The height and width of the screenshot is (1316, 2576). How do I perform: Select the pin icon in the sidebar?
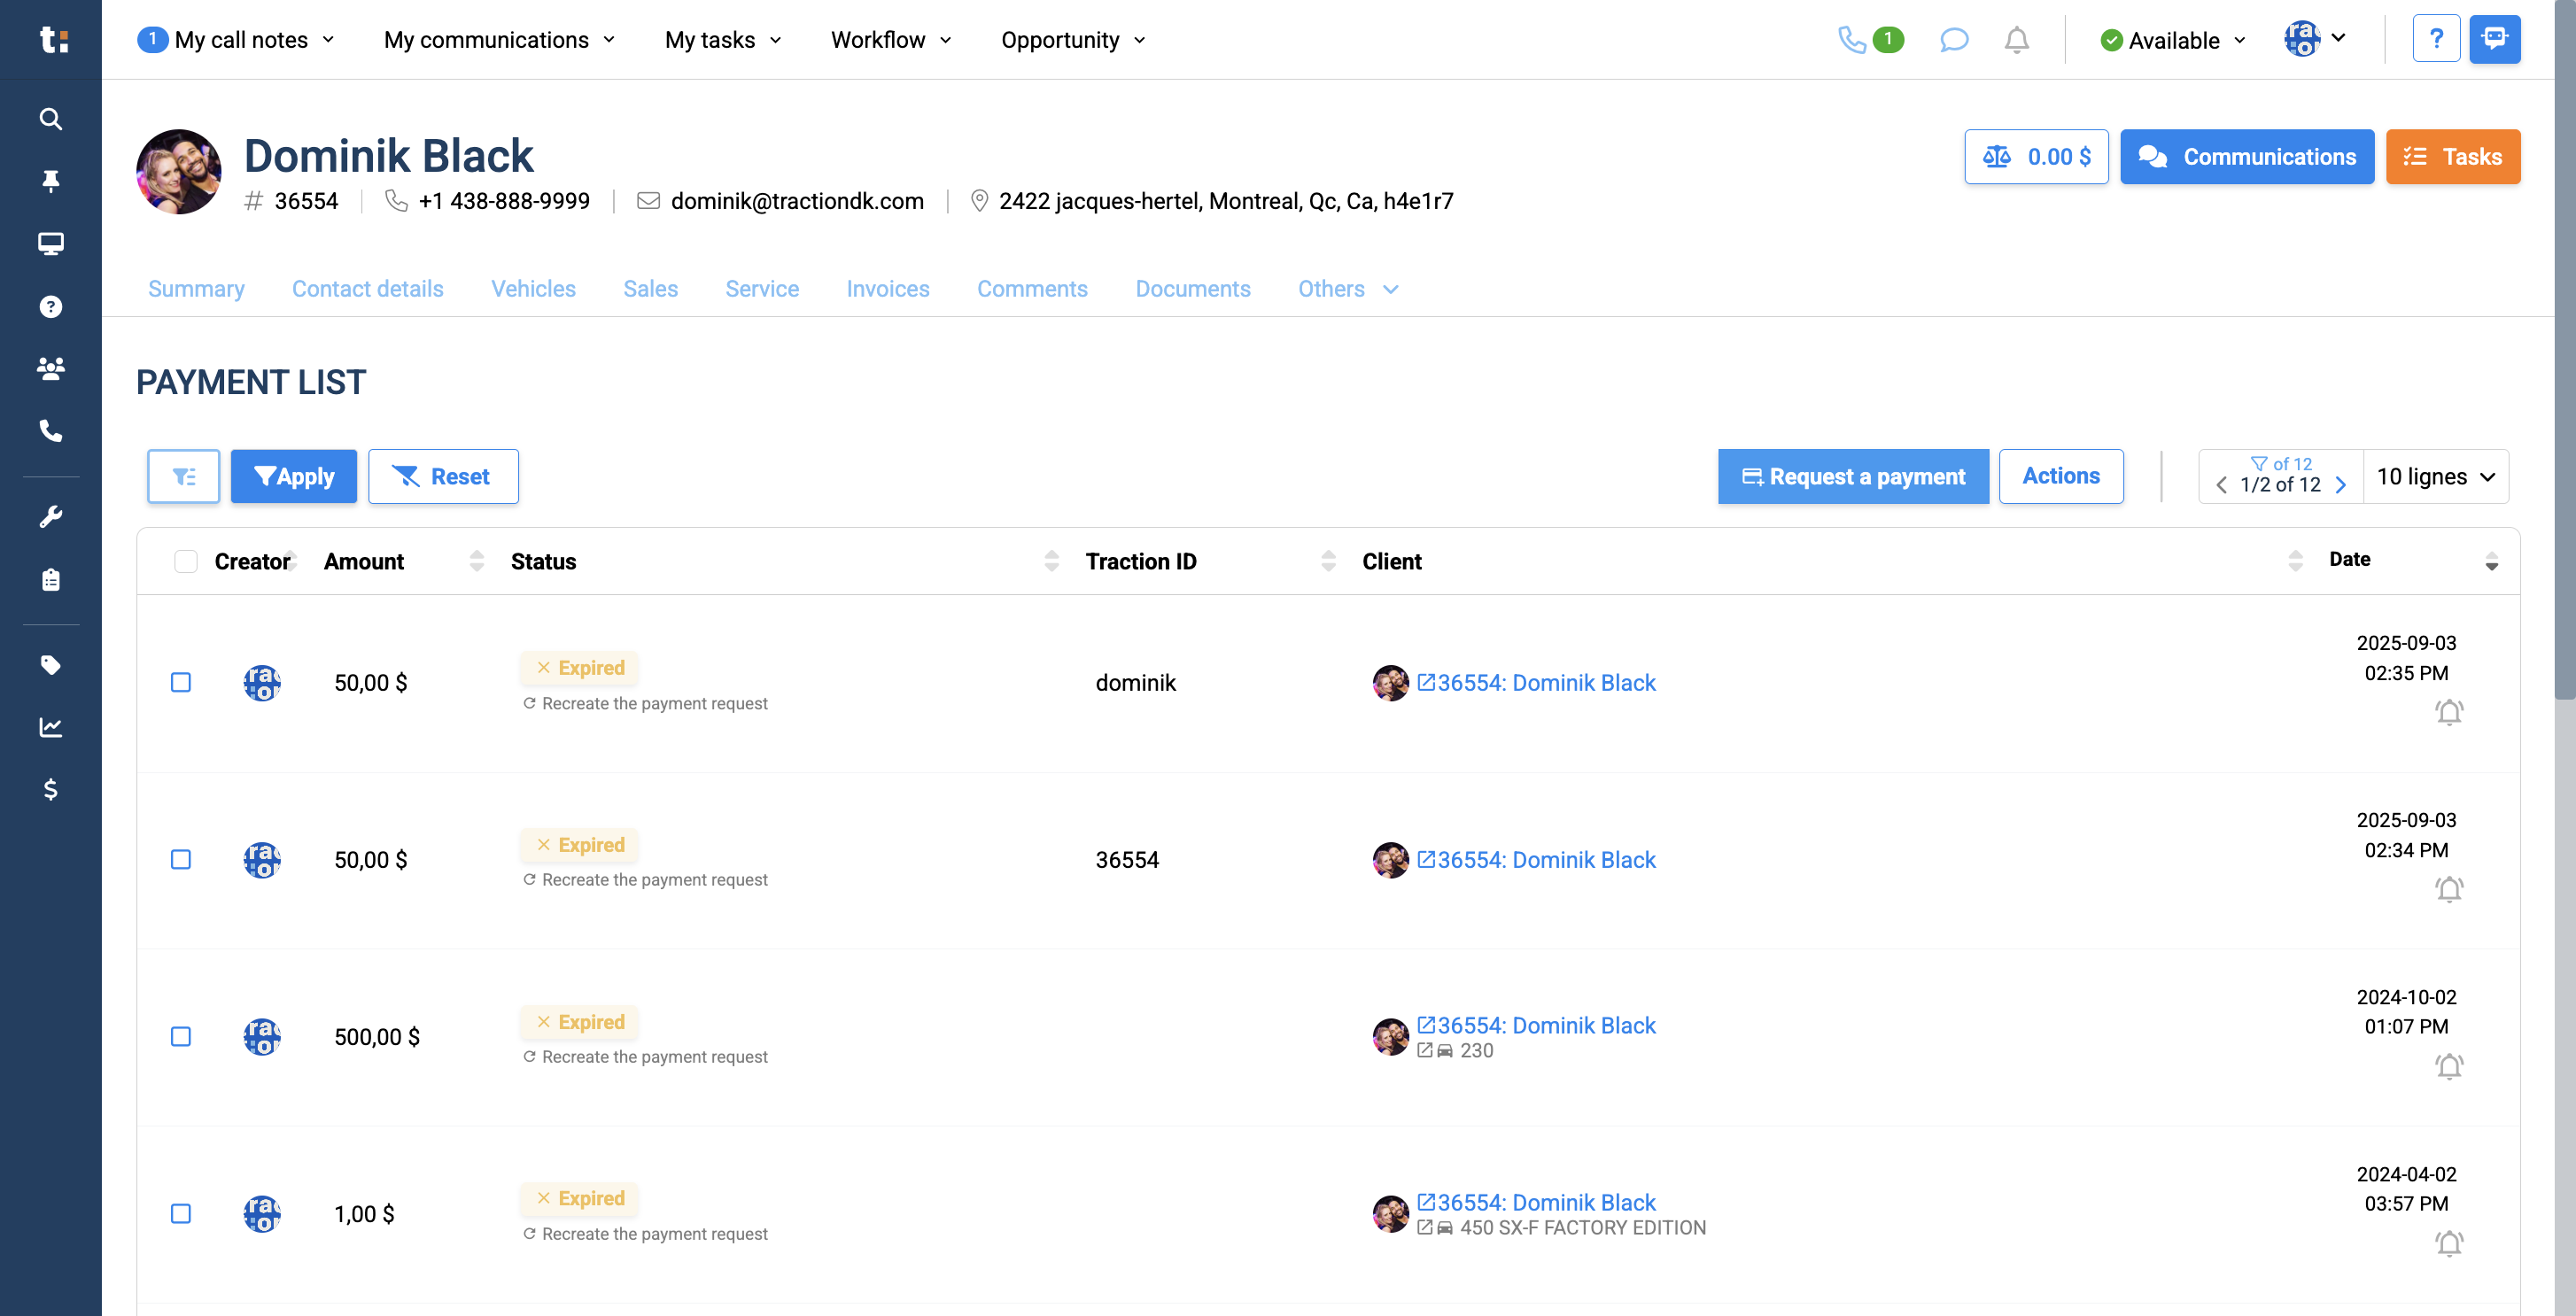pyautogui.click(x=50, y=181)
